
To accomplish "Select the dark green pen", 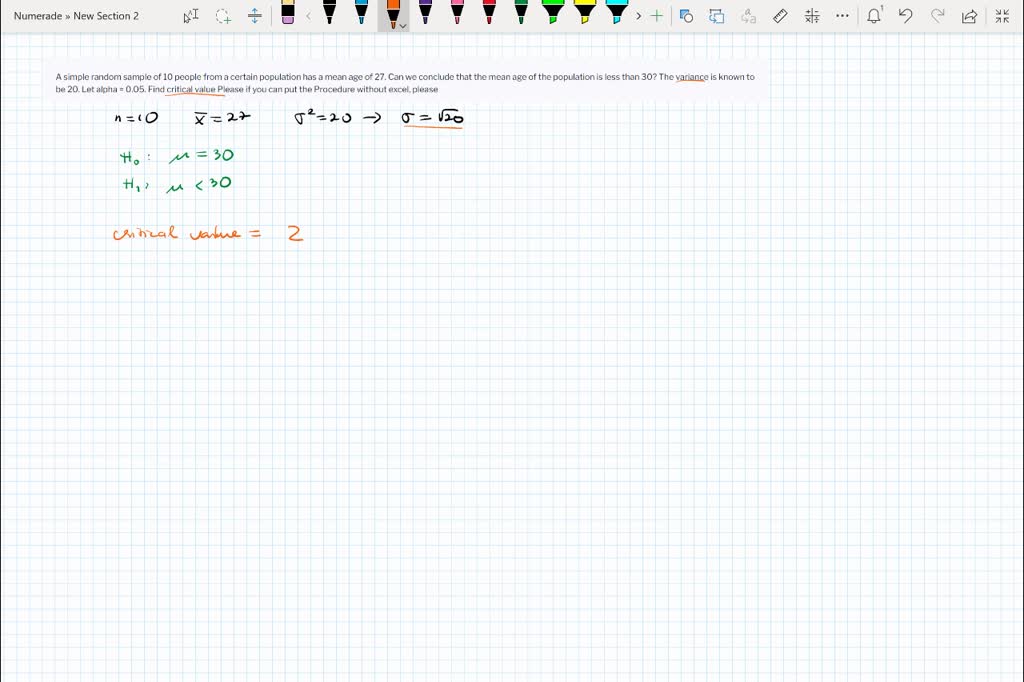I will (521, 13).
